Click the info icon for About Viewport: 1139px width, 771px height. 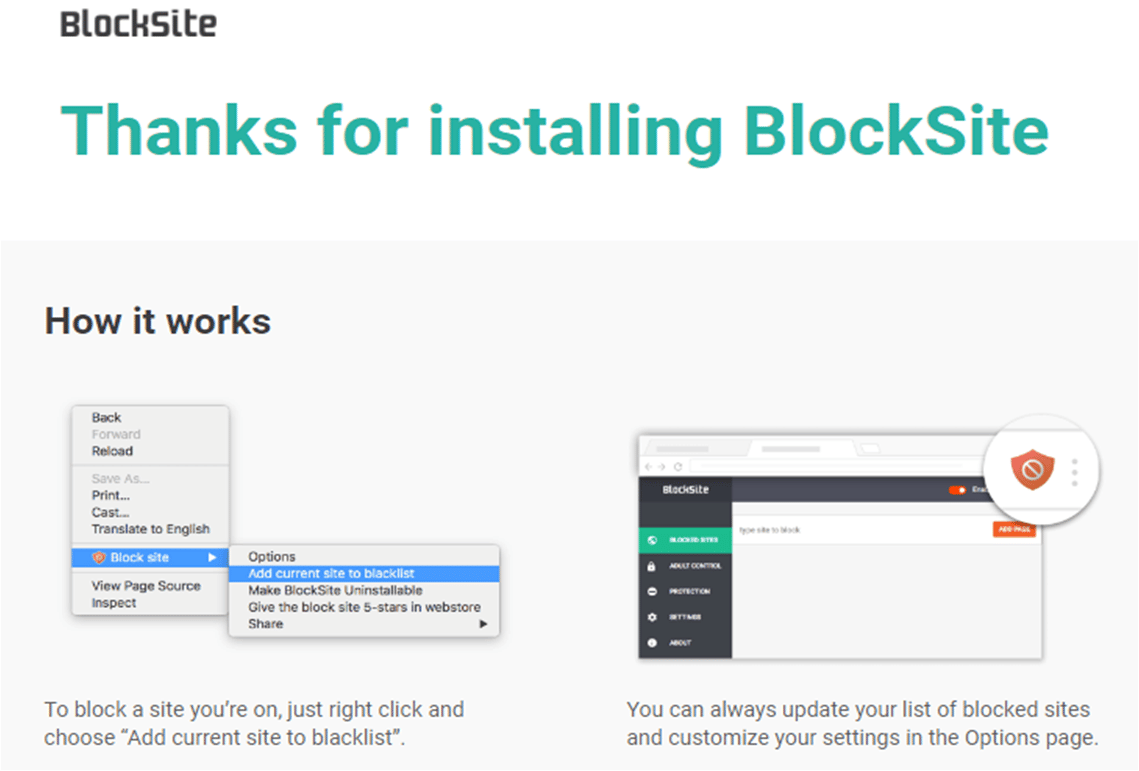click(x=652, y=642)
